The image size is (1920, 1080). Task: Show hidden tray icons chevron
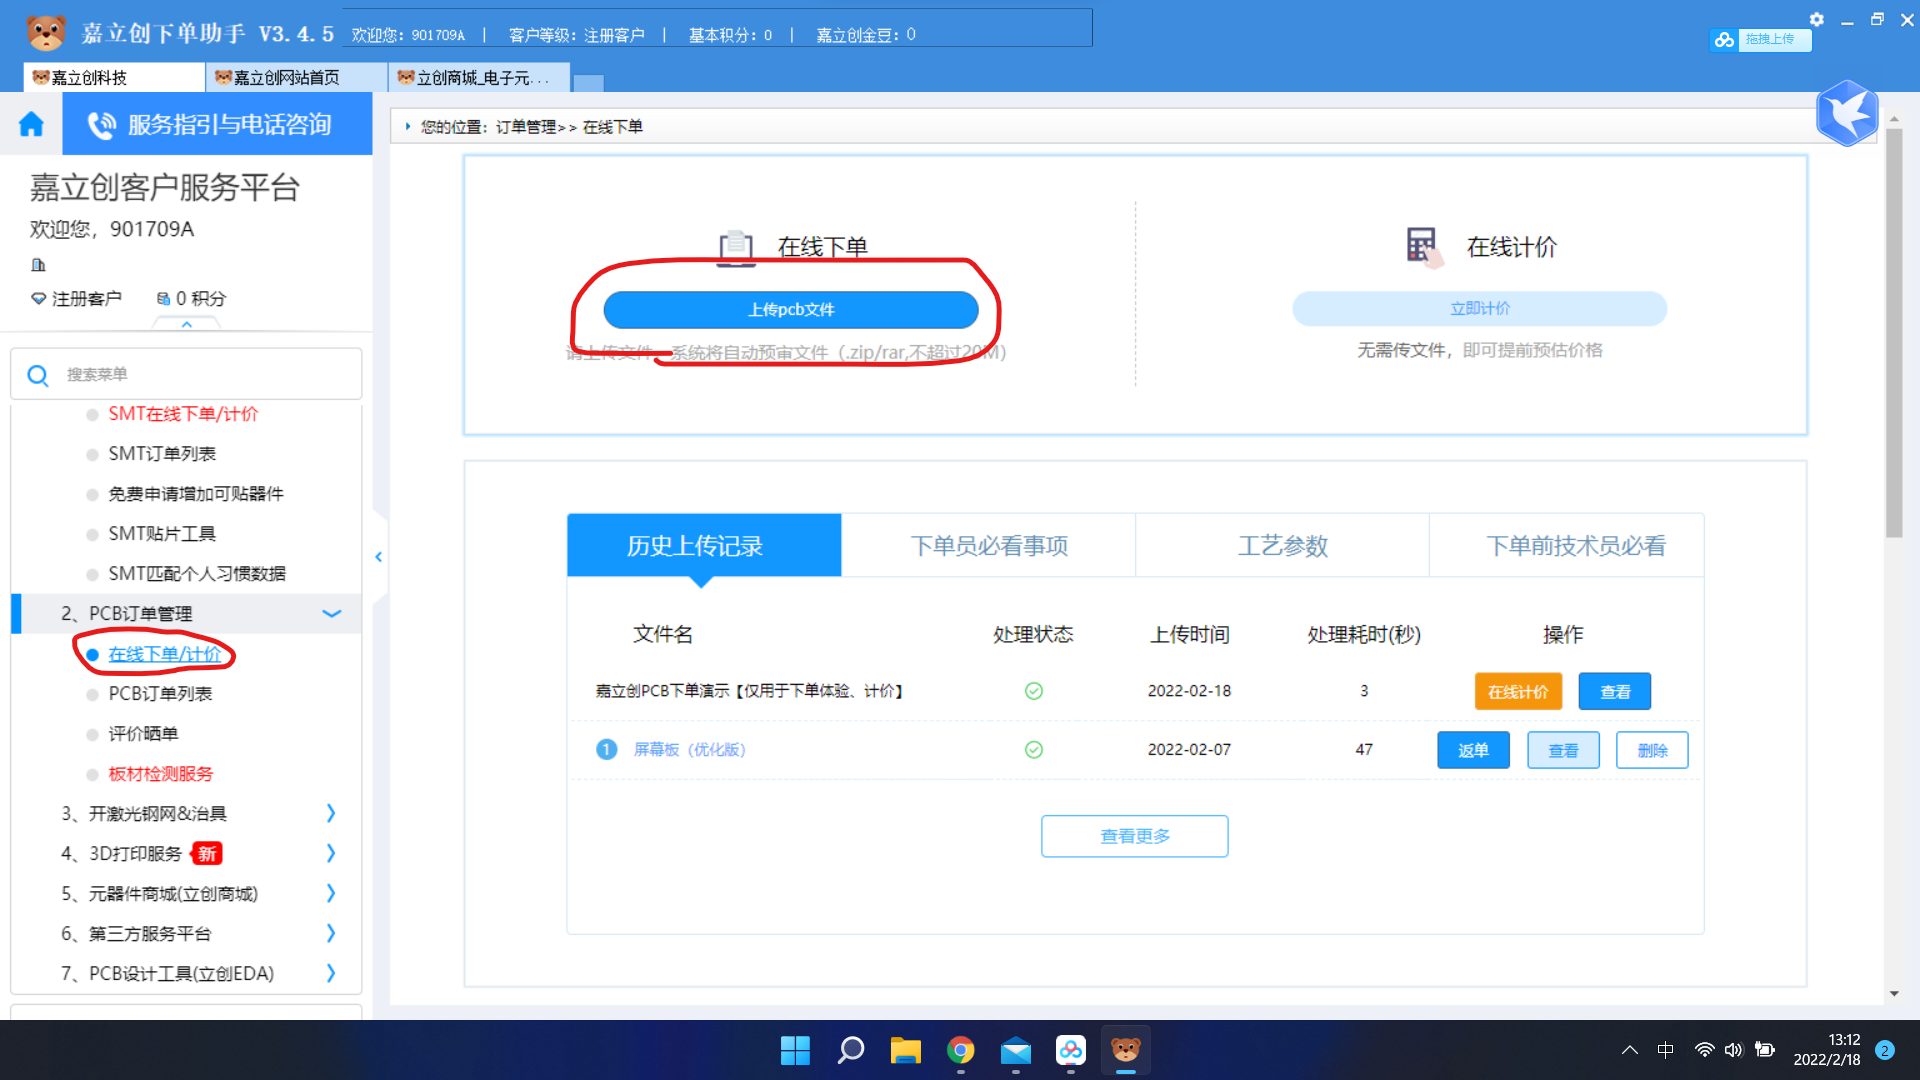coord(1630,1050)
